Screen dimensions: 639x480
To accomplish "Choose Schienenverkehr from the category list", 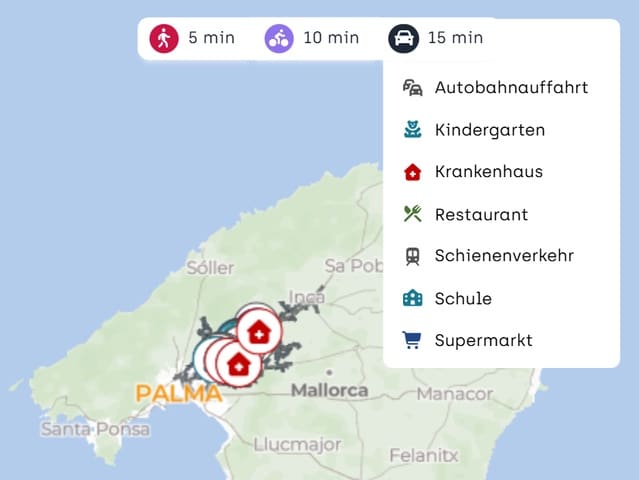I will tap(501, 256).
